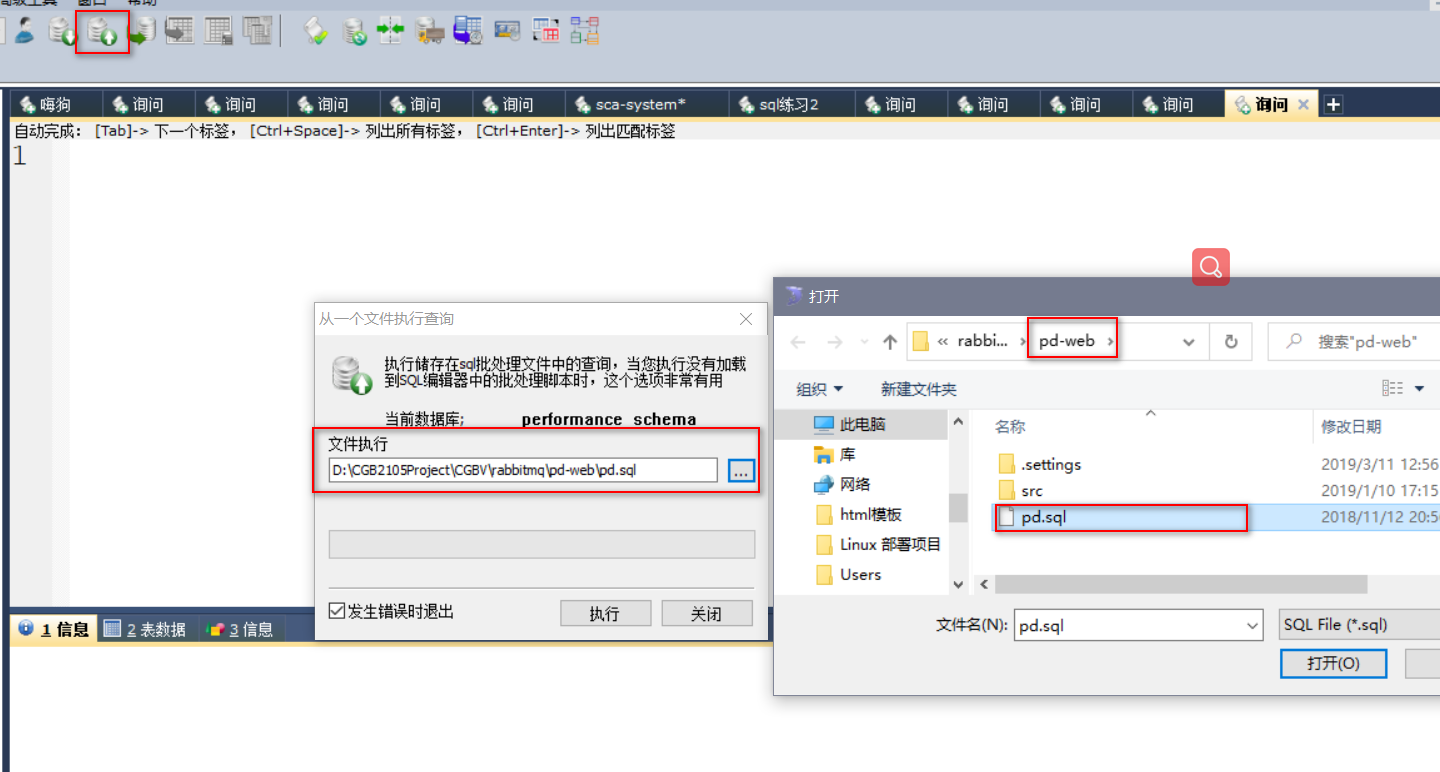Toggle the 发生错误时退出 checkbox
The height and width of the screenshot is (772, 1440).
(337, 610)
